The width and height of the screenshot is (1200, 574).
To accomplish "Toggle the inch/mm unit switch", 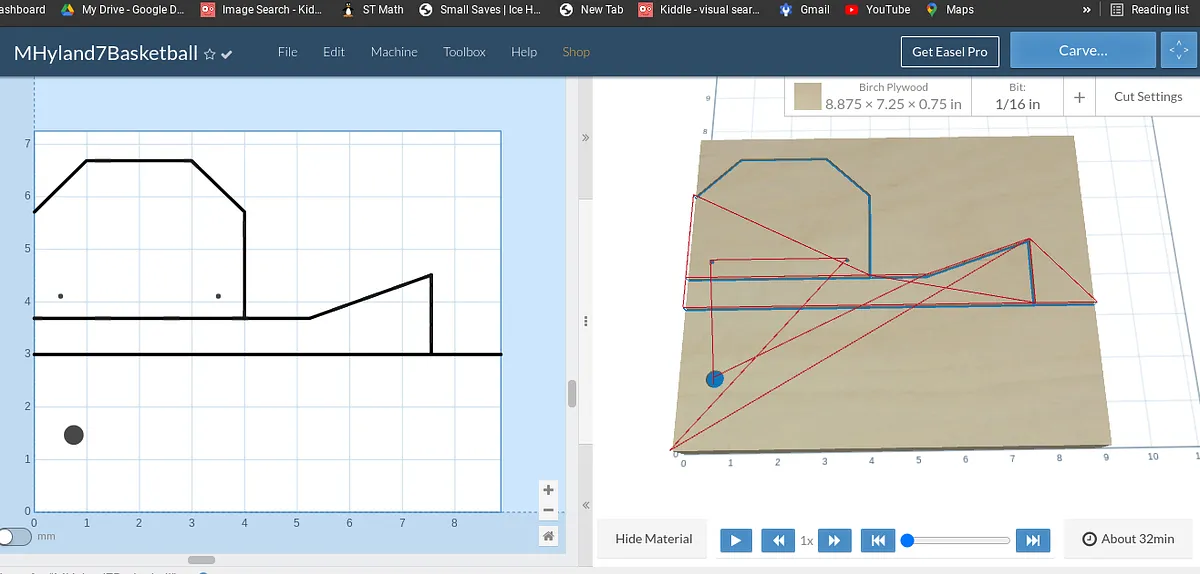I will tap(15, 537).
